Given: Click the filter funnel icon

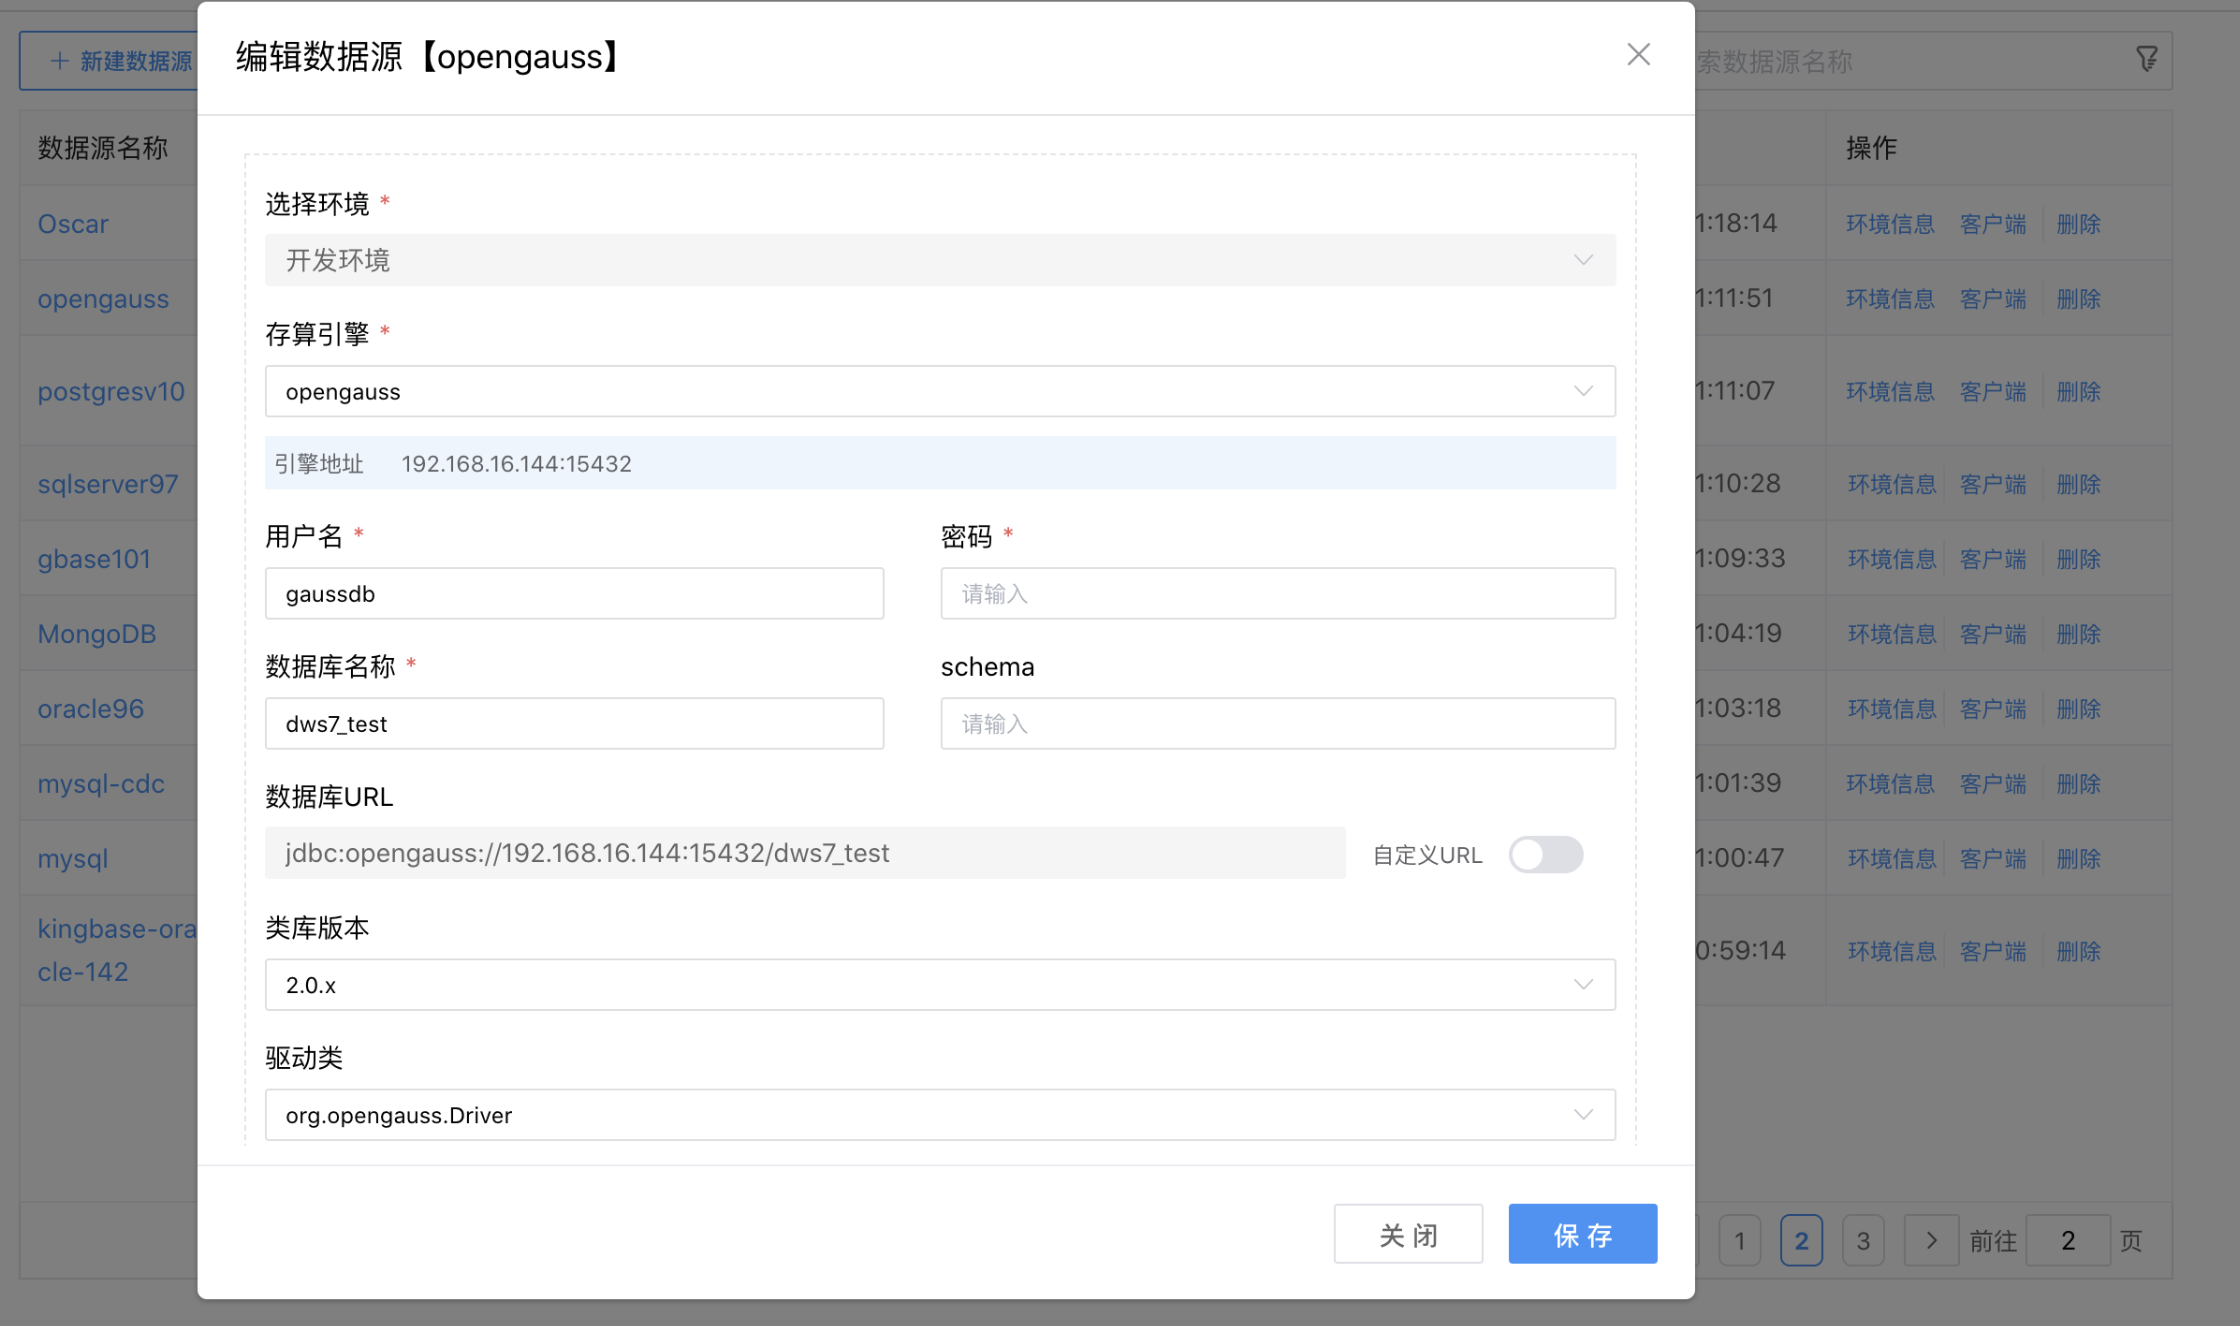Looking at the screenshot, I should click(2146, 60).
